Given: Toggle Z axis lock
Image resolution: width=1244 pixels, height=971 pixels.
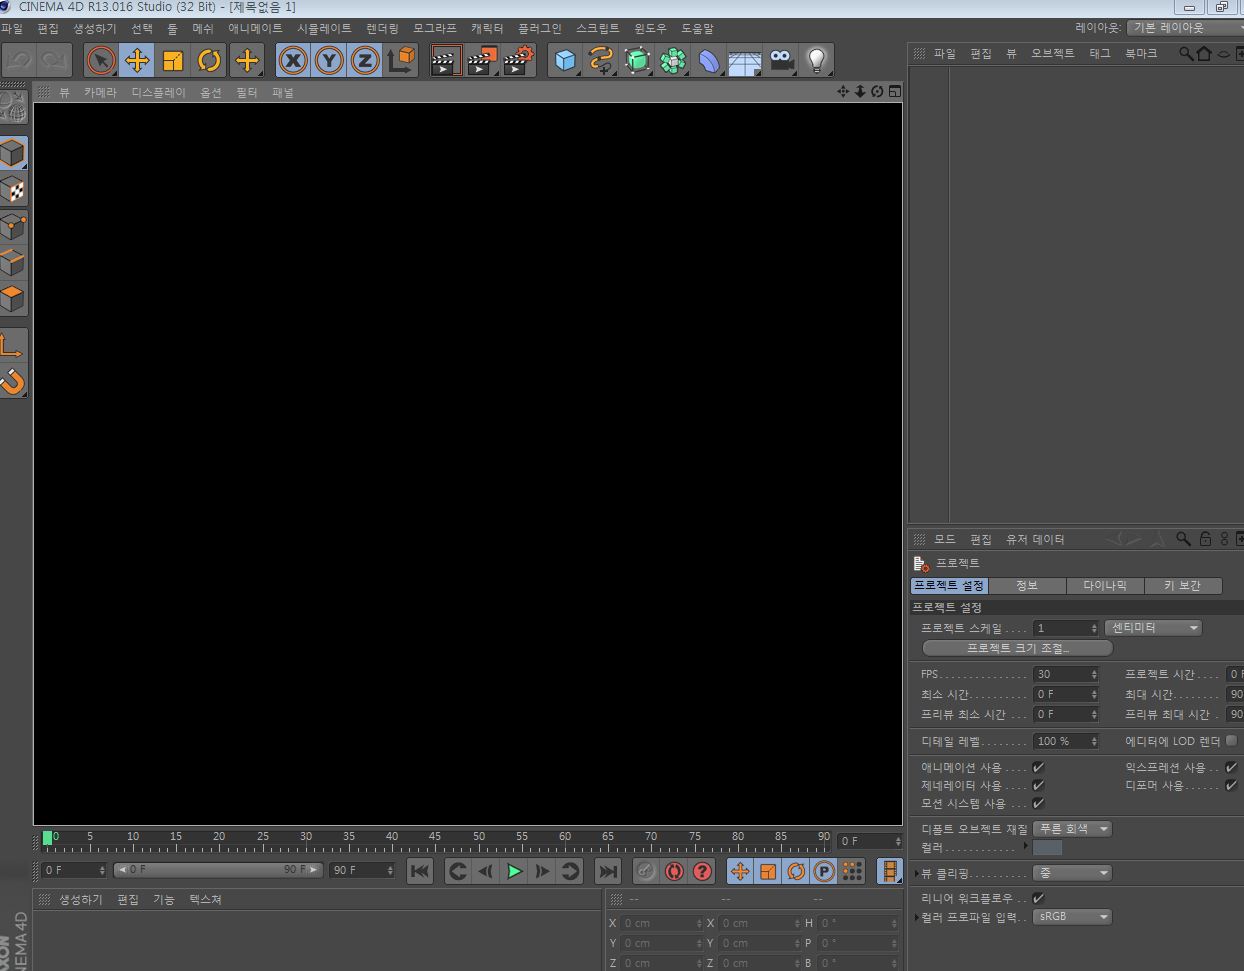Looking at the screenshot, I should pyautogui.click(x=365, y=61).
